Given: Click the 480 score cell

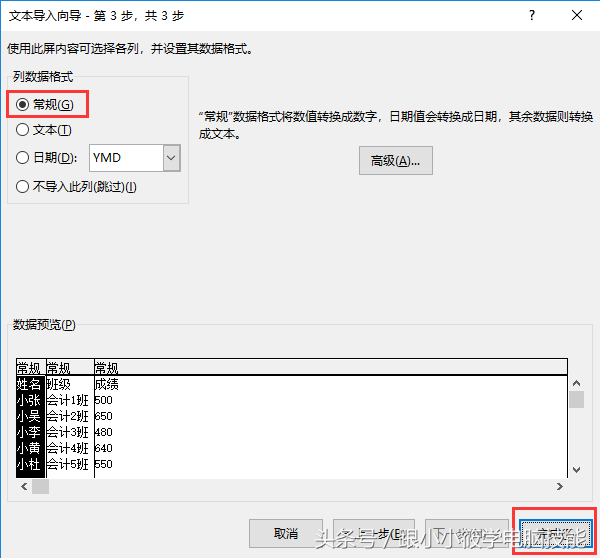Looking at the screenshot, I should 104,432.
